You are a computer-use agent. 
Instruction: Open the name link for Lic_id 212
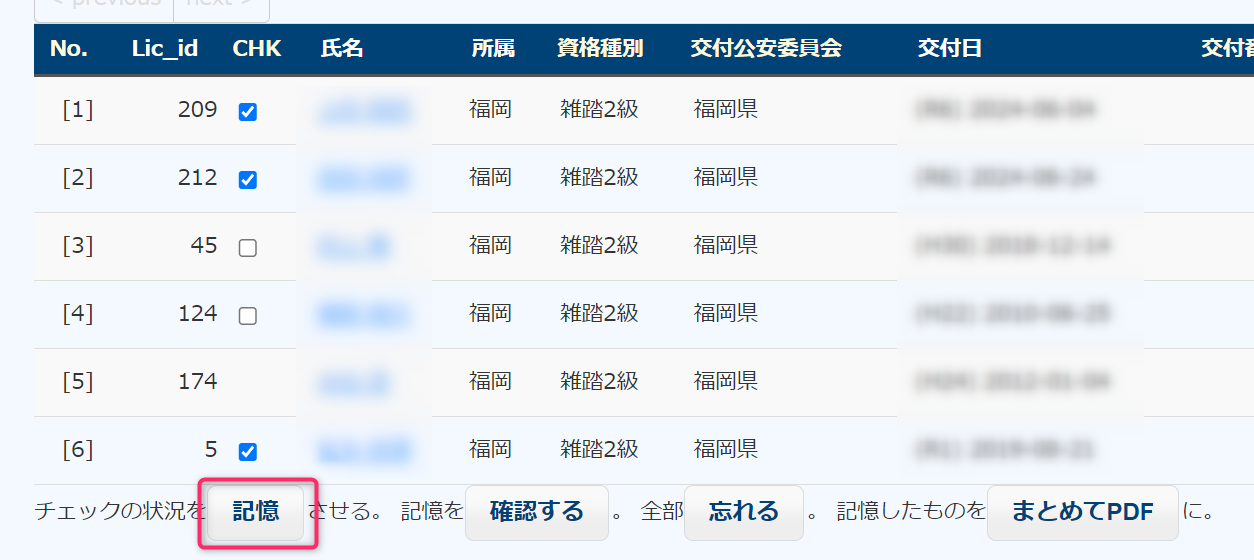(x=364, y=179)
